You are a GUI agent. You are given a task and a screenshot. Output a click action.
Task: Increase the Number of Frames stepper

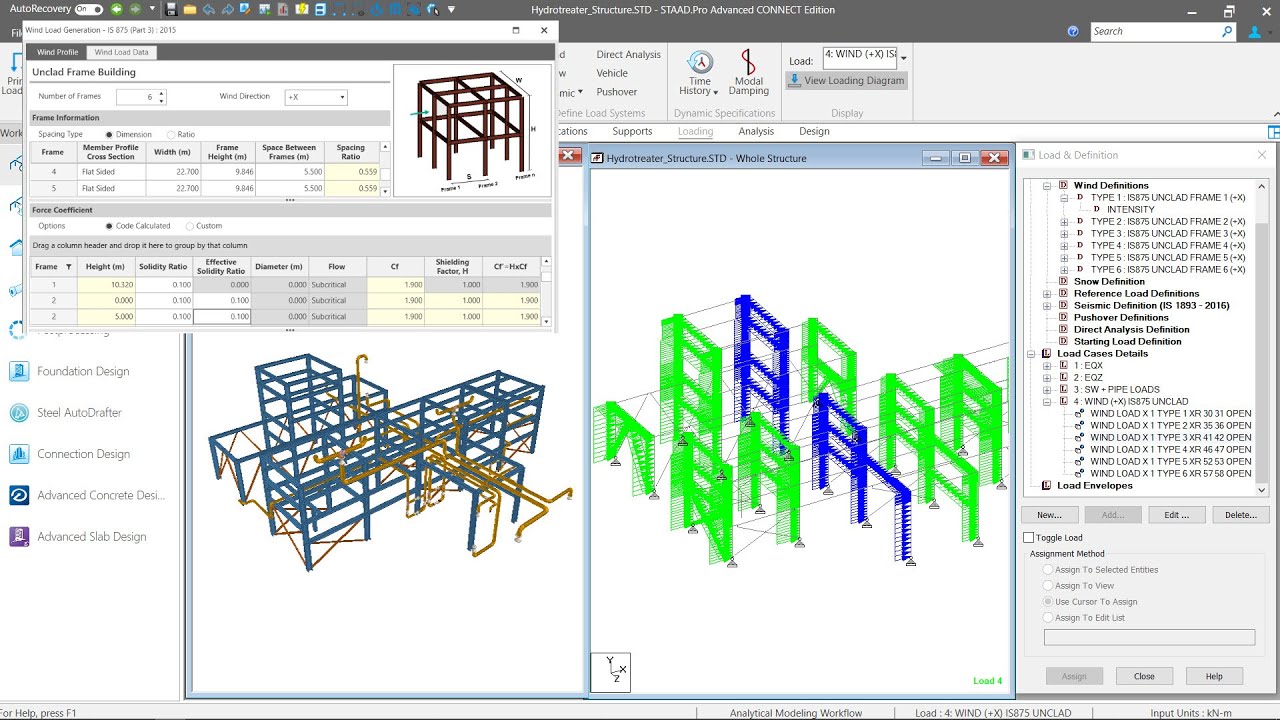(162, 94)
